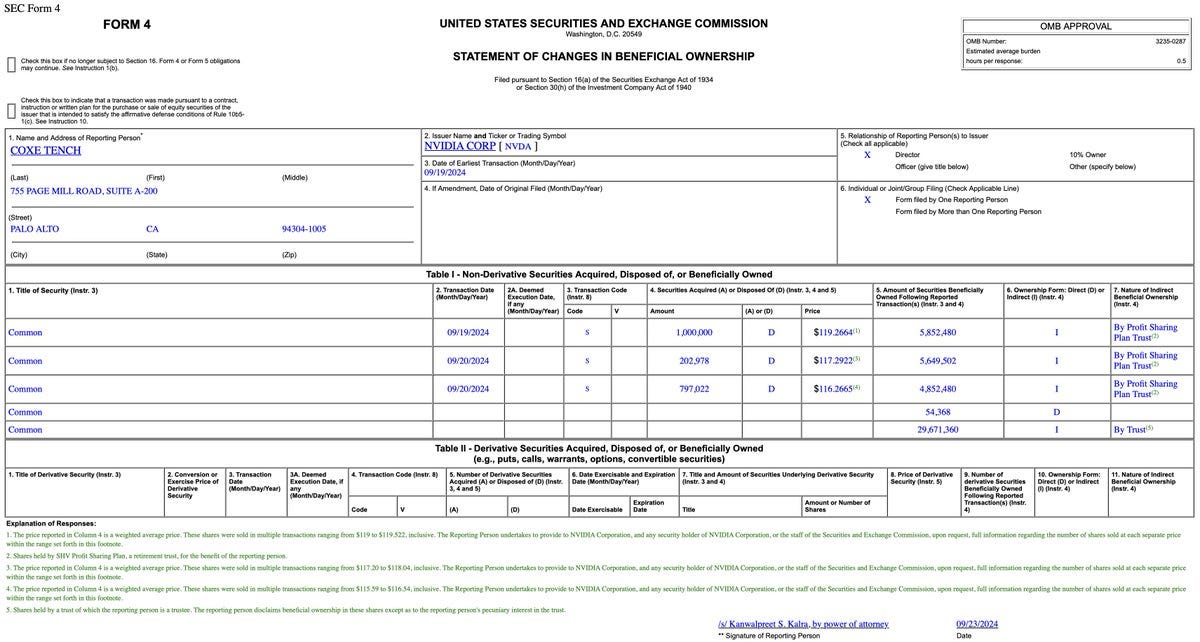Click the $116.2665 price cell
The height and width of the screenshot is (642, 1200).
[836, 388]
